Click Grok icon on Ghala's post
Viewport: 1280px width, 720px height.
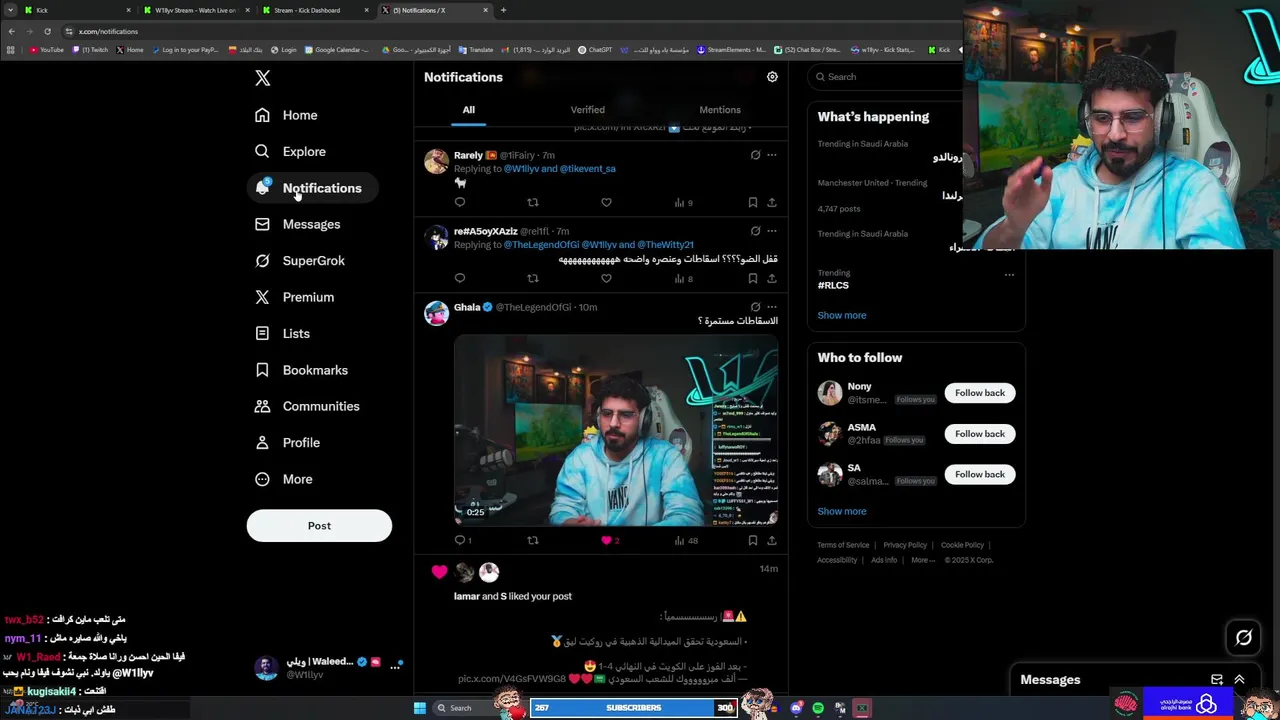pos(755,307)
